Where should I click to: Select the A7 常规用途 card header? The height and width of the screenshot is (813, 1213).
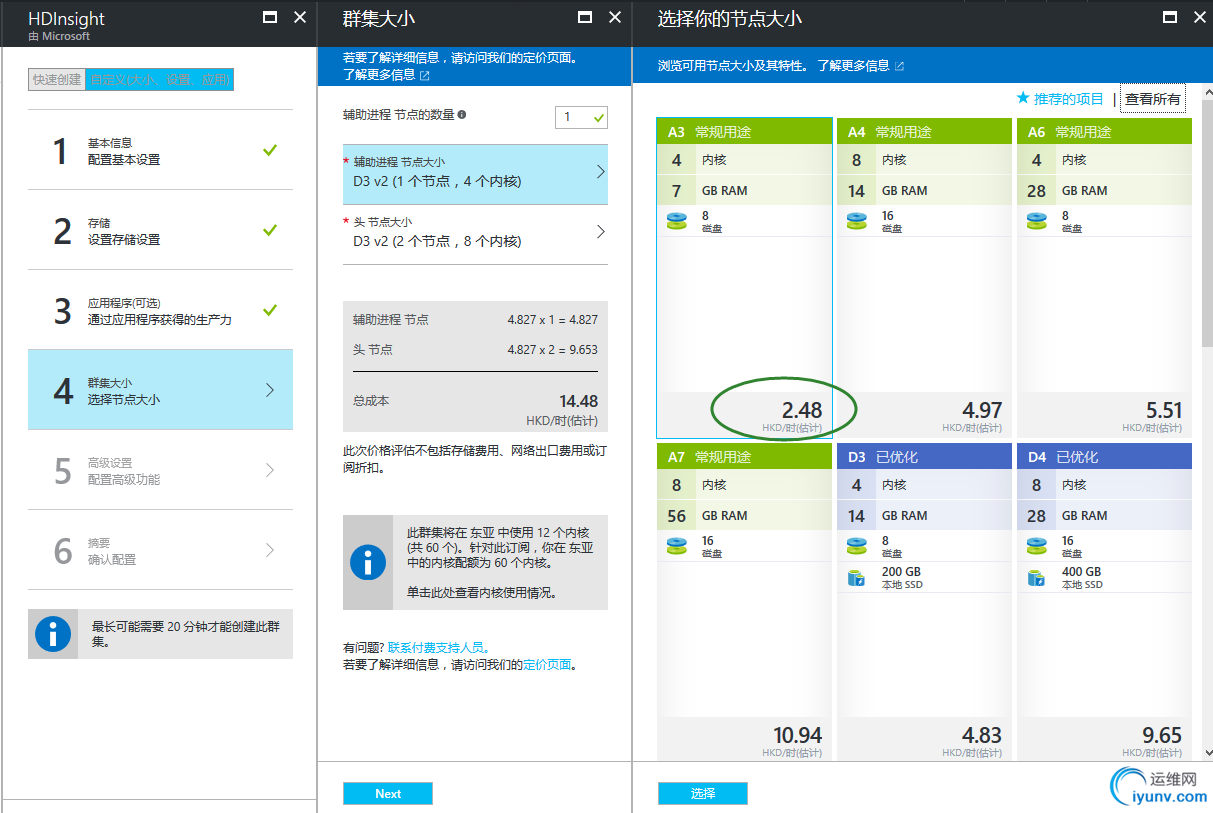tap(744, 457)
